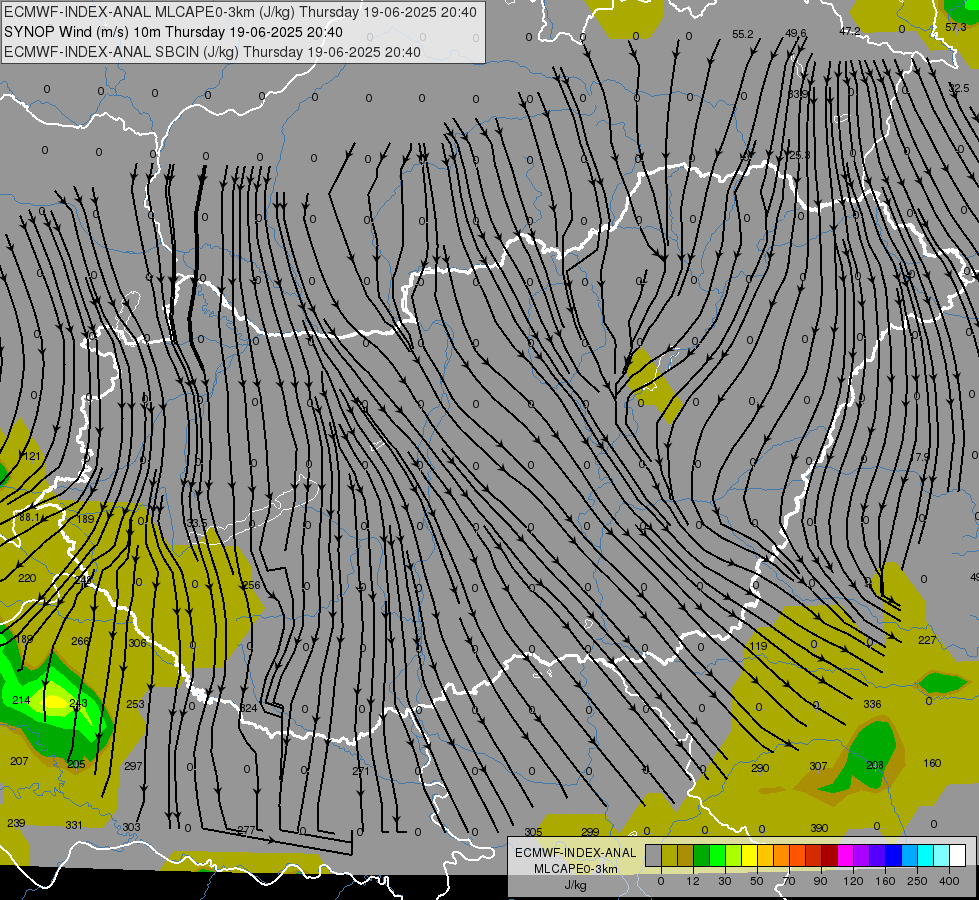979x900 pixels.
Task: Click the map value 239
Action: coord(16,823)
